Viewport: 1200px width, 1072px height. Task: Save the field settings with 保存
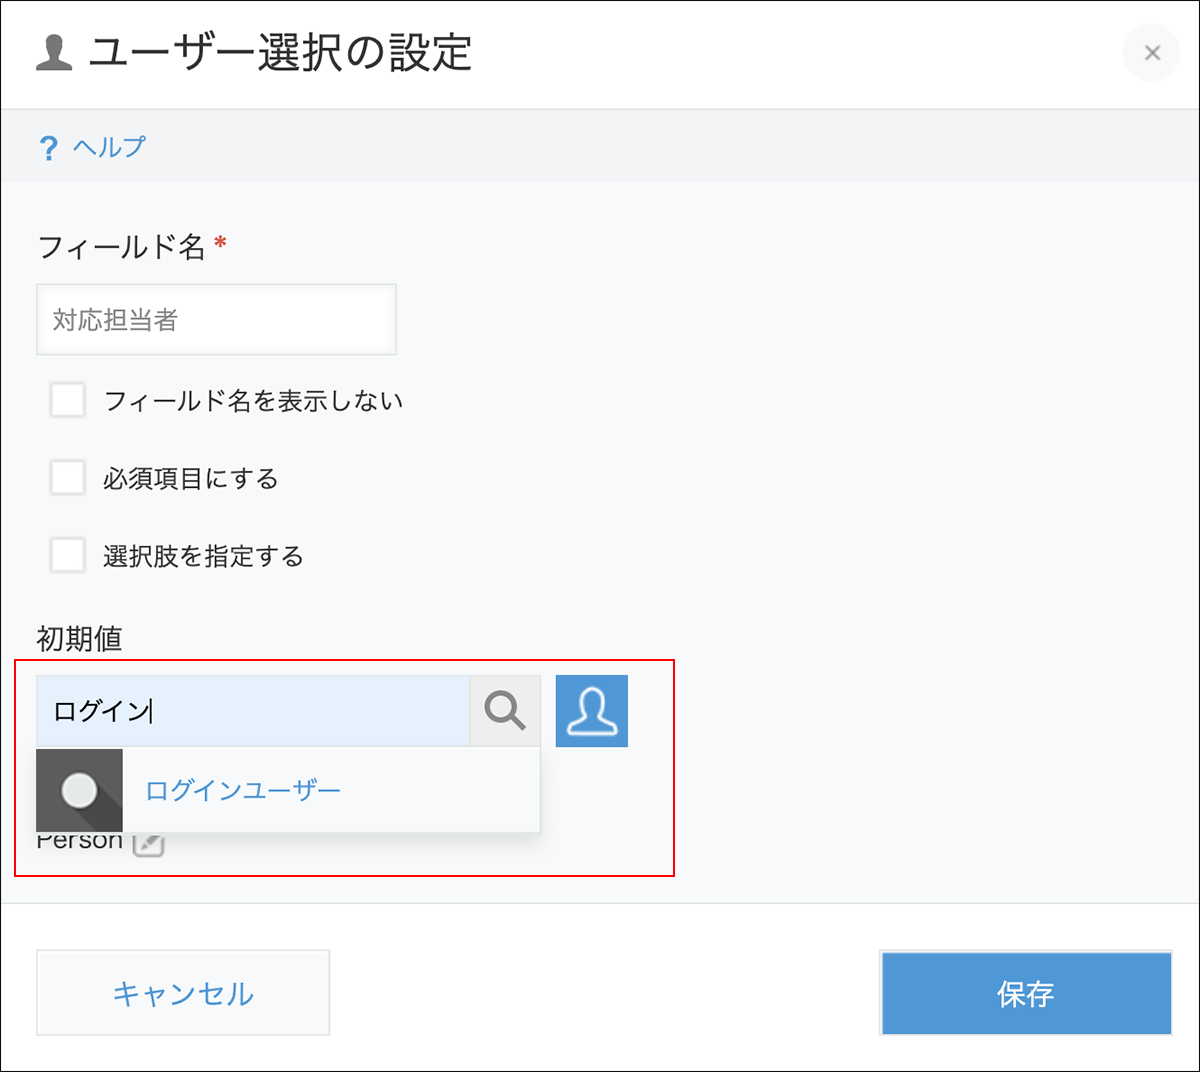pyautogui.click(x=1026, y=992)
